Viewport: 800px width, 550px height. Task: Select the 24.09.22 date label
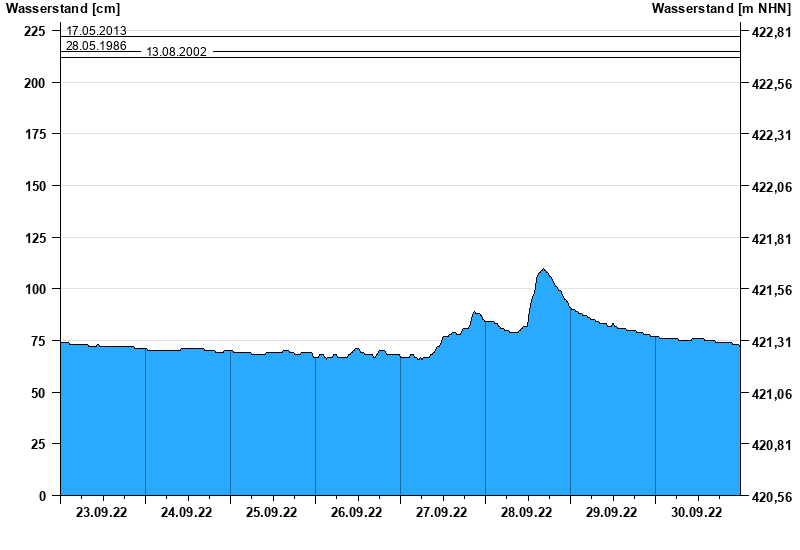[188, 513]
